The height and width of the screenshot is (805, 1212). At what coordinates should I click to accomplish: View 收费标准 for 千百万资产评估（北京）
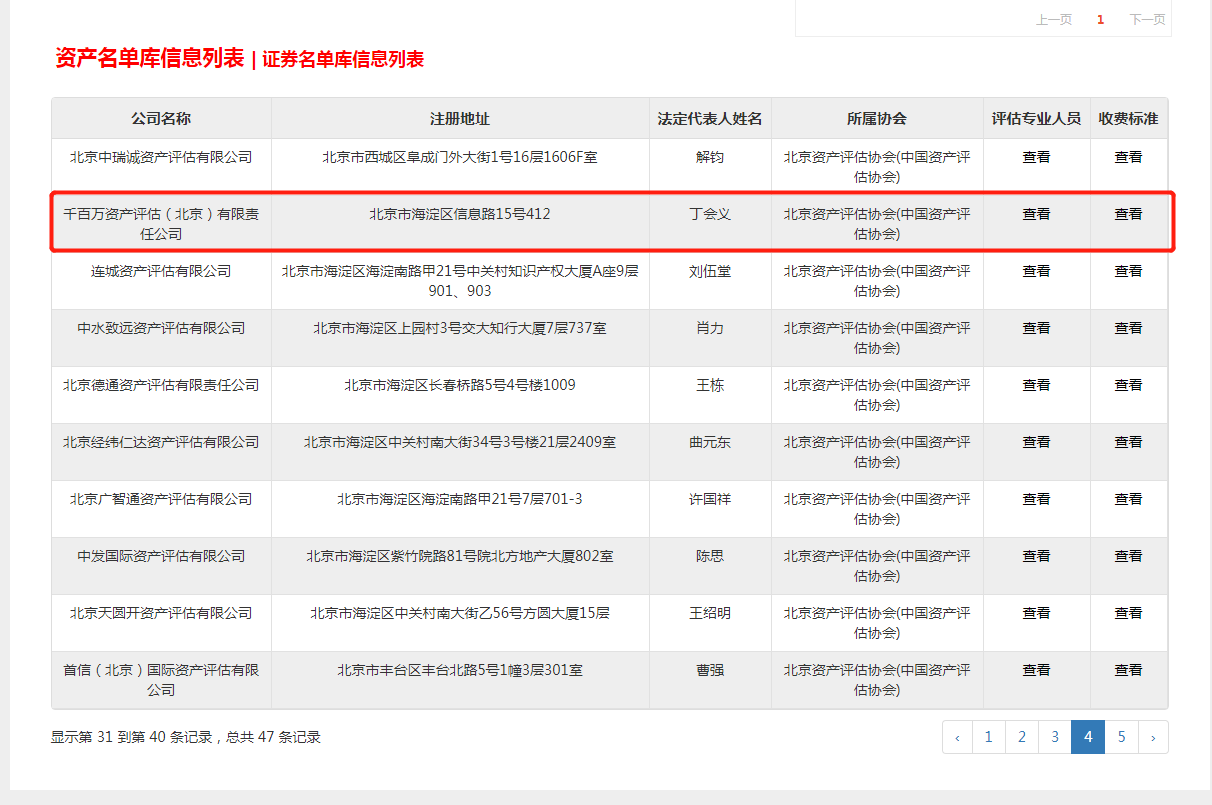(x=1129, y=214)
